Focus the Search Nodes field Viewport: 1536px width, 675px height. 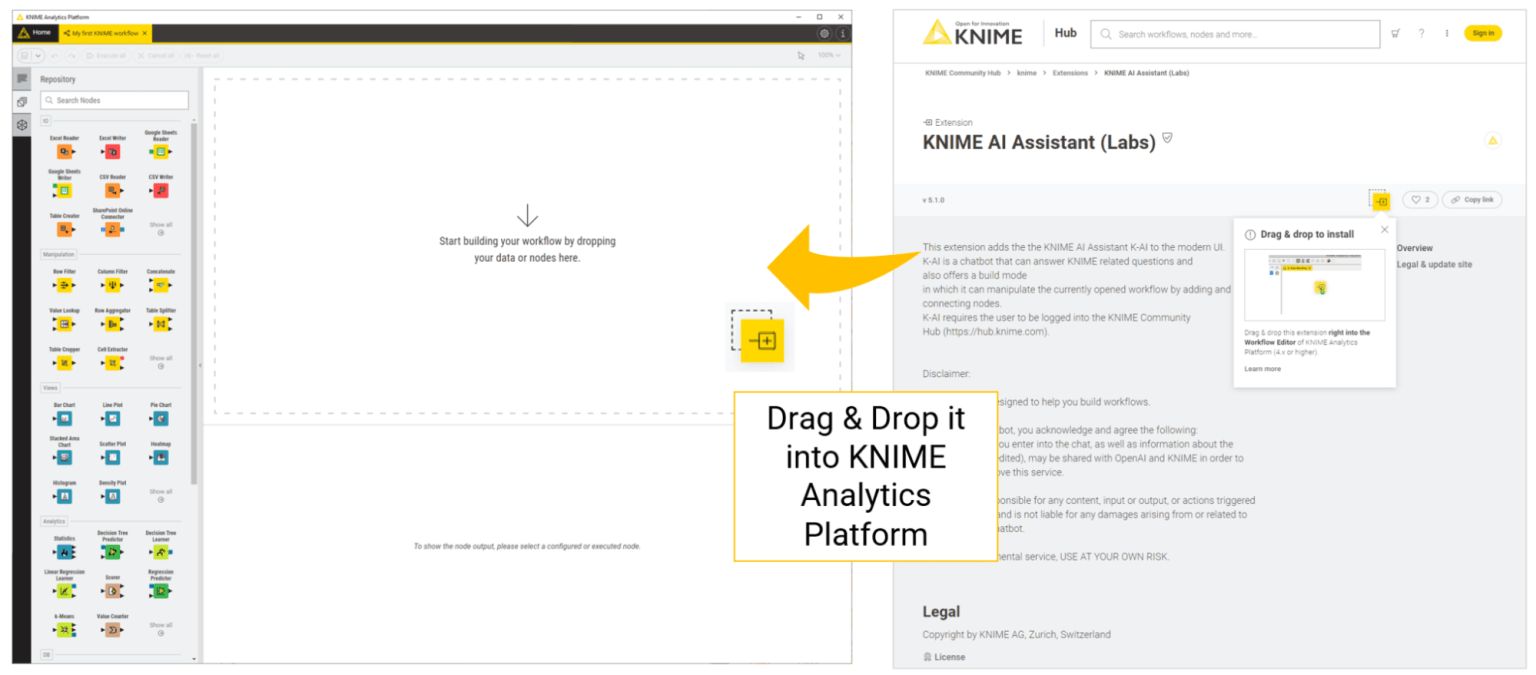click(114, 100)
